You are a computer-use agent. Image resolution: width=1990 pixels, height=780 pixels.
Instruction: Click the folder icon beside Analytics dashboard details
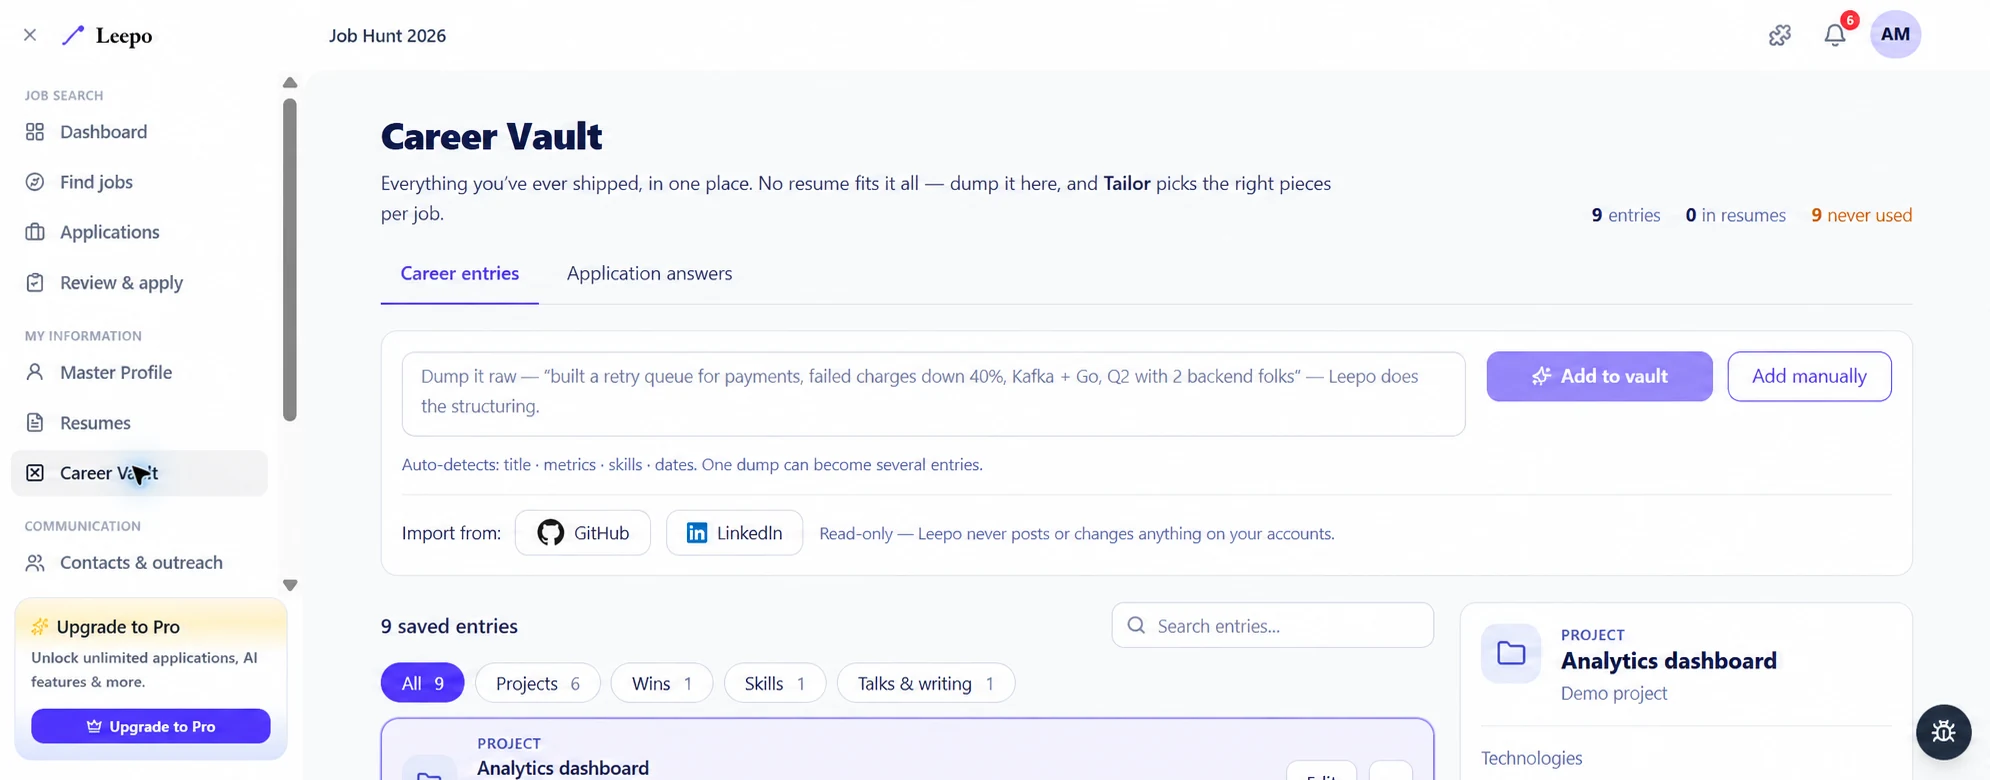(x=1511, y=654)
